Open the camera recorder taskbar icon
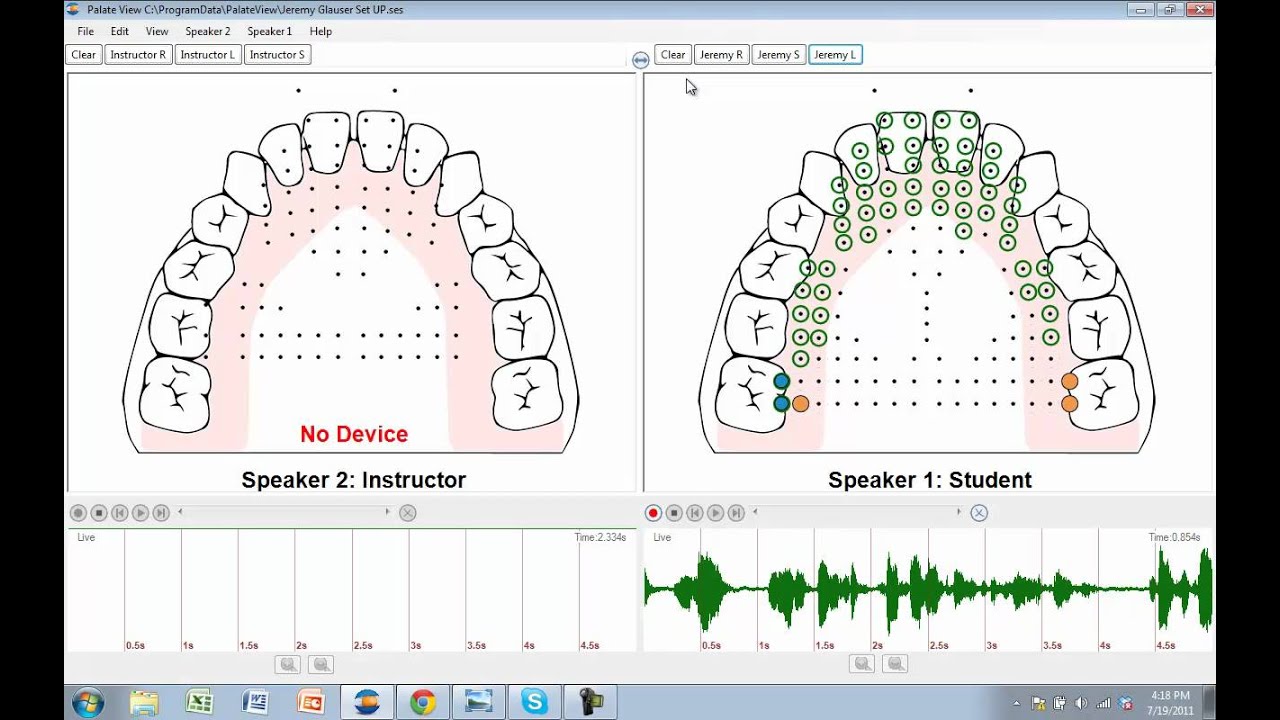1280x720 pixels. coord(590,703)
